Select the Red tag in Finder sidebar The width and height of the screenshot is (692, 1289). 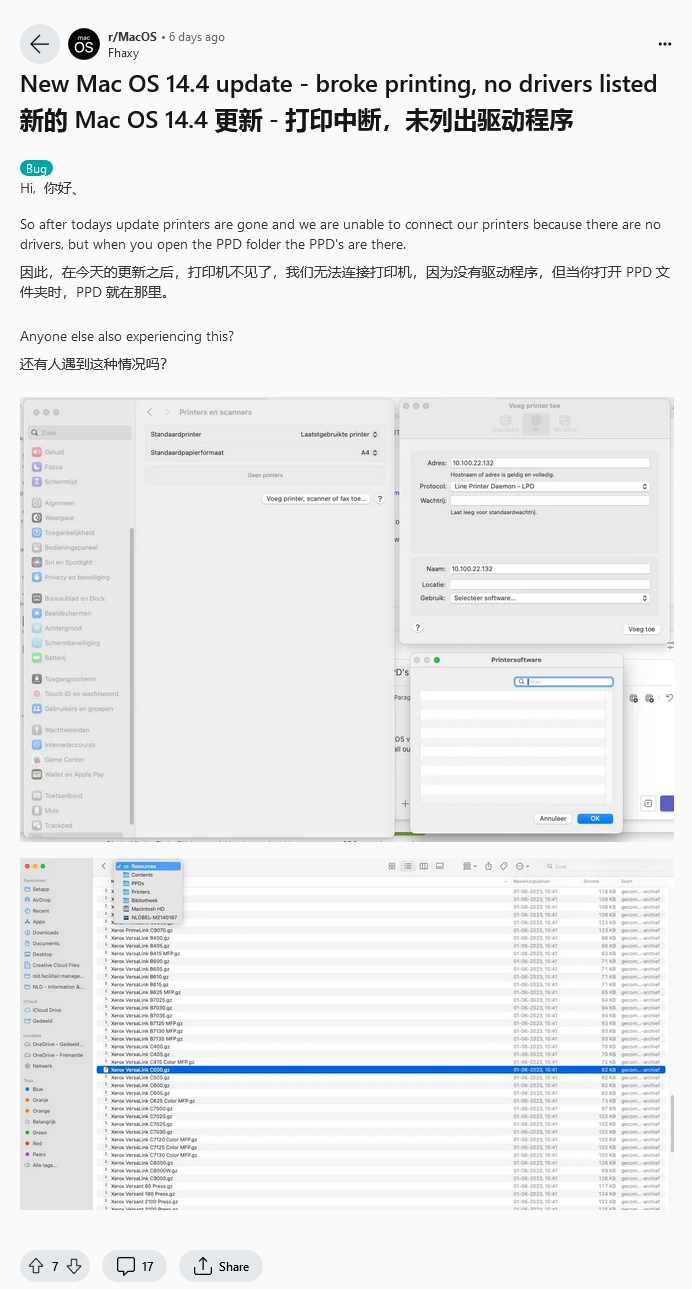tap(36, 1143)
